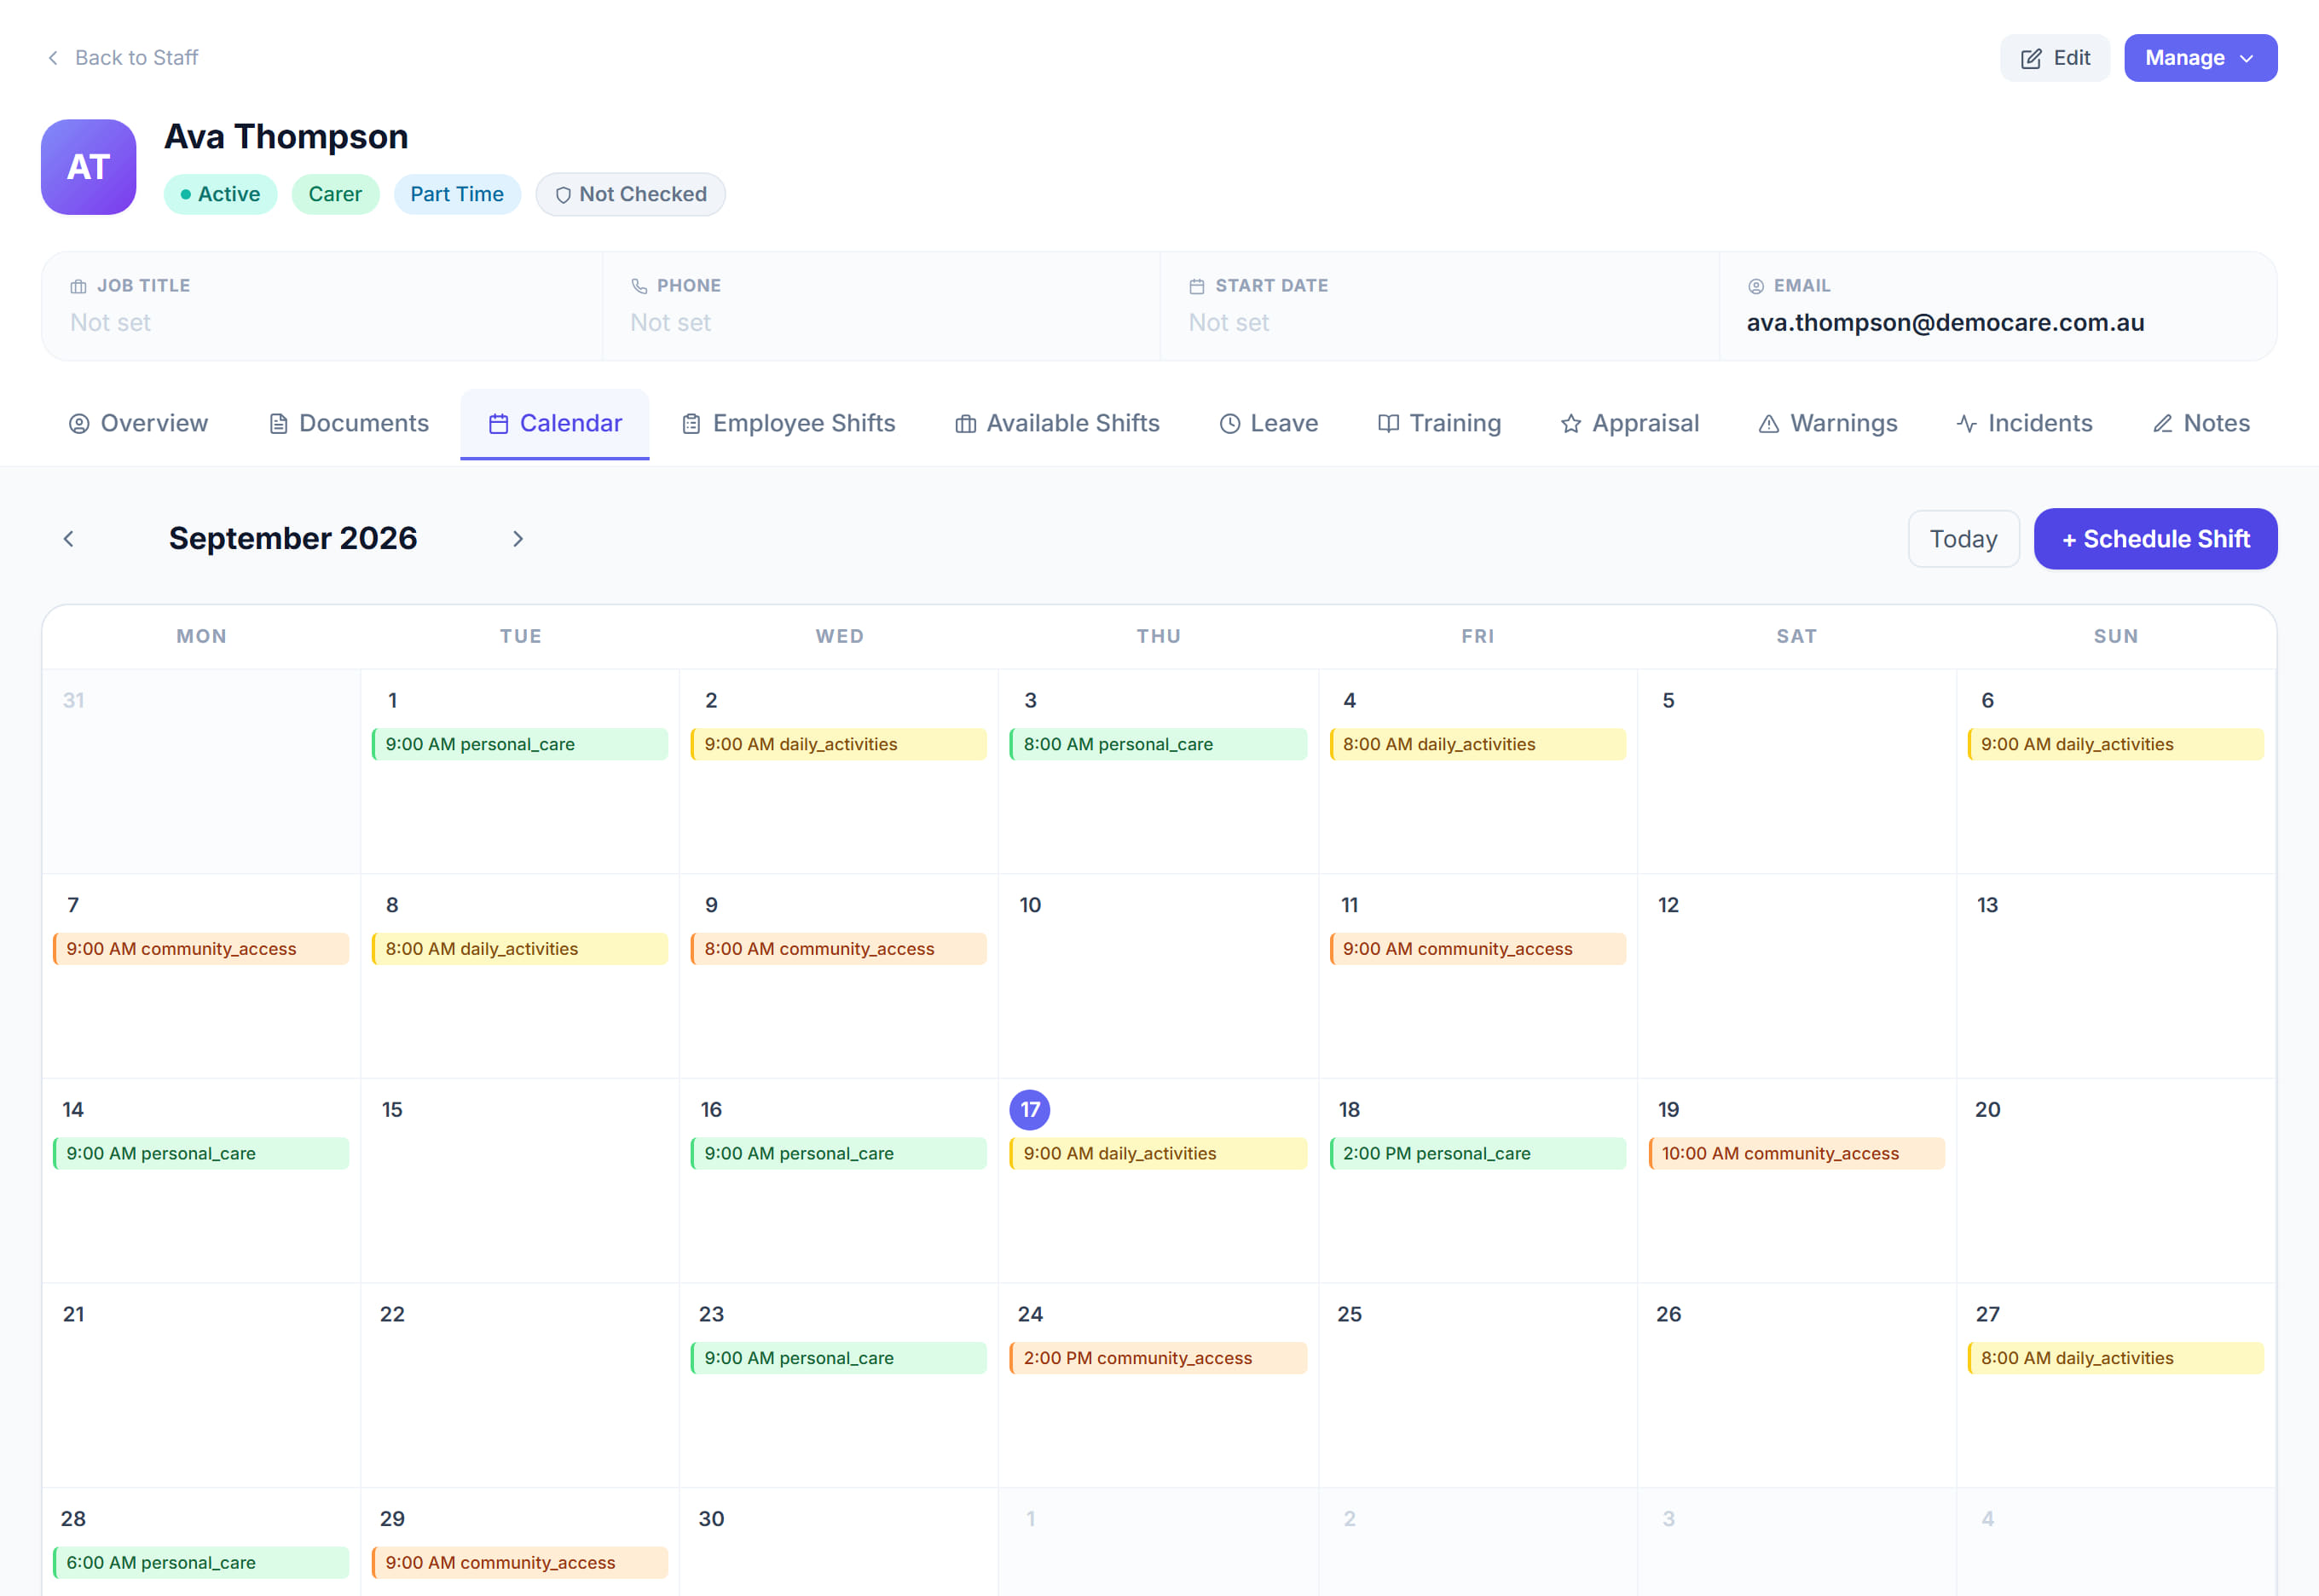This screenshot has height=1596, width=2319.
Task: Open Sept 29 9:00 AM community_access shift
Action: tap(519, 1563)
